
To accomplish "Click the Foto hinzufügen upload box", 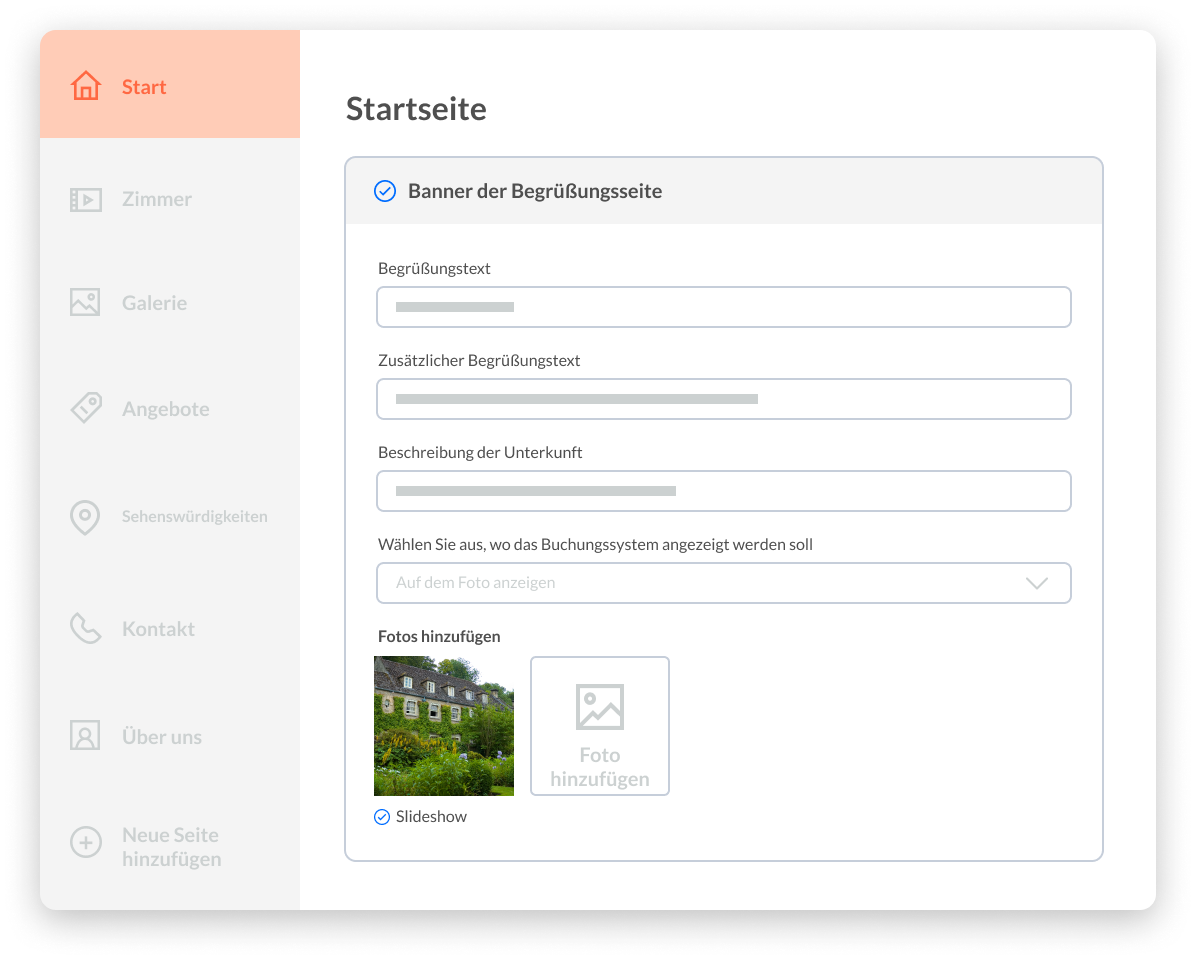I will 600,726.
